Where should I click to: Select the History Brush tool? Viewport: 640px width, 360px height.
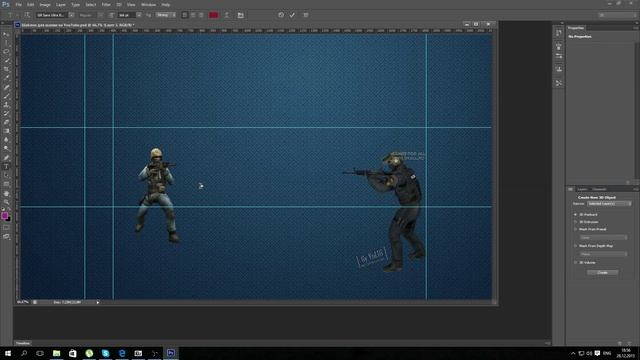(6, 113)
